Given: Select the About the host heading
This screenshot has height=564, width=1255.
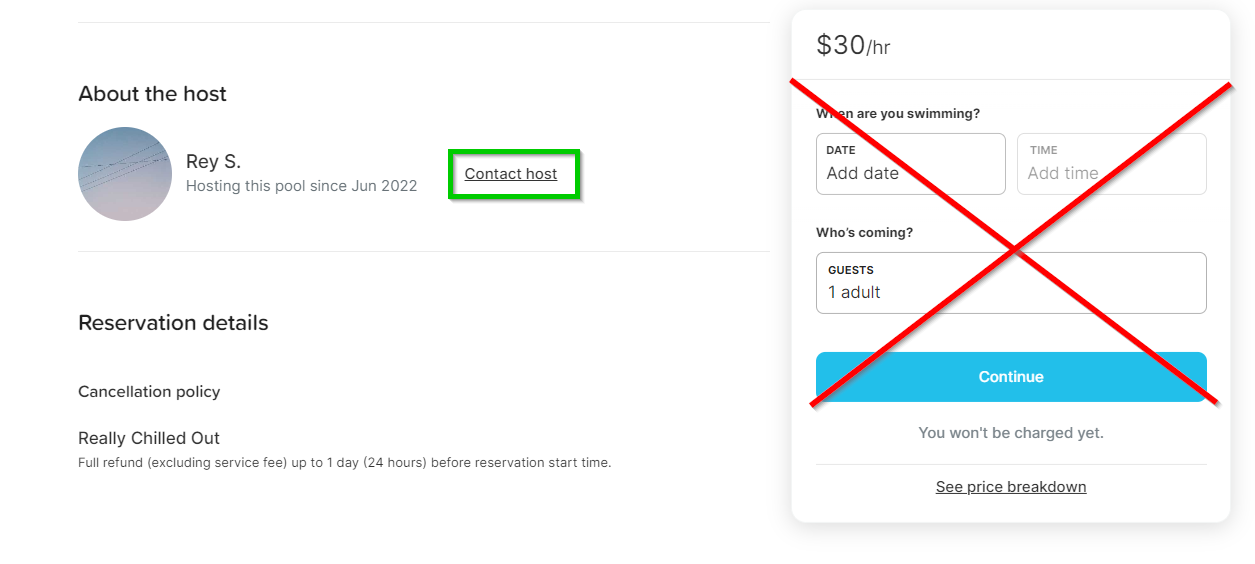Looking at the screenshot, I should click(x=152, y=94).
